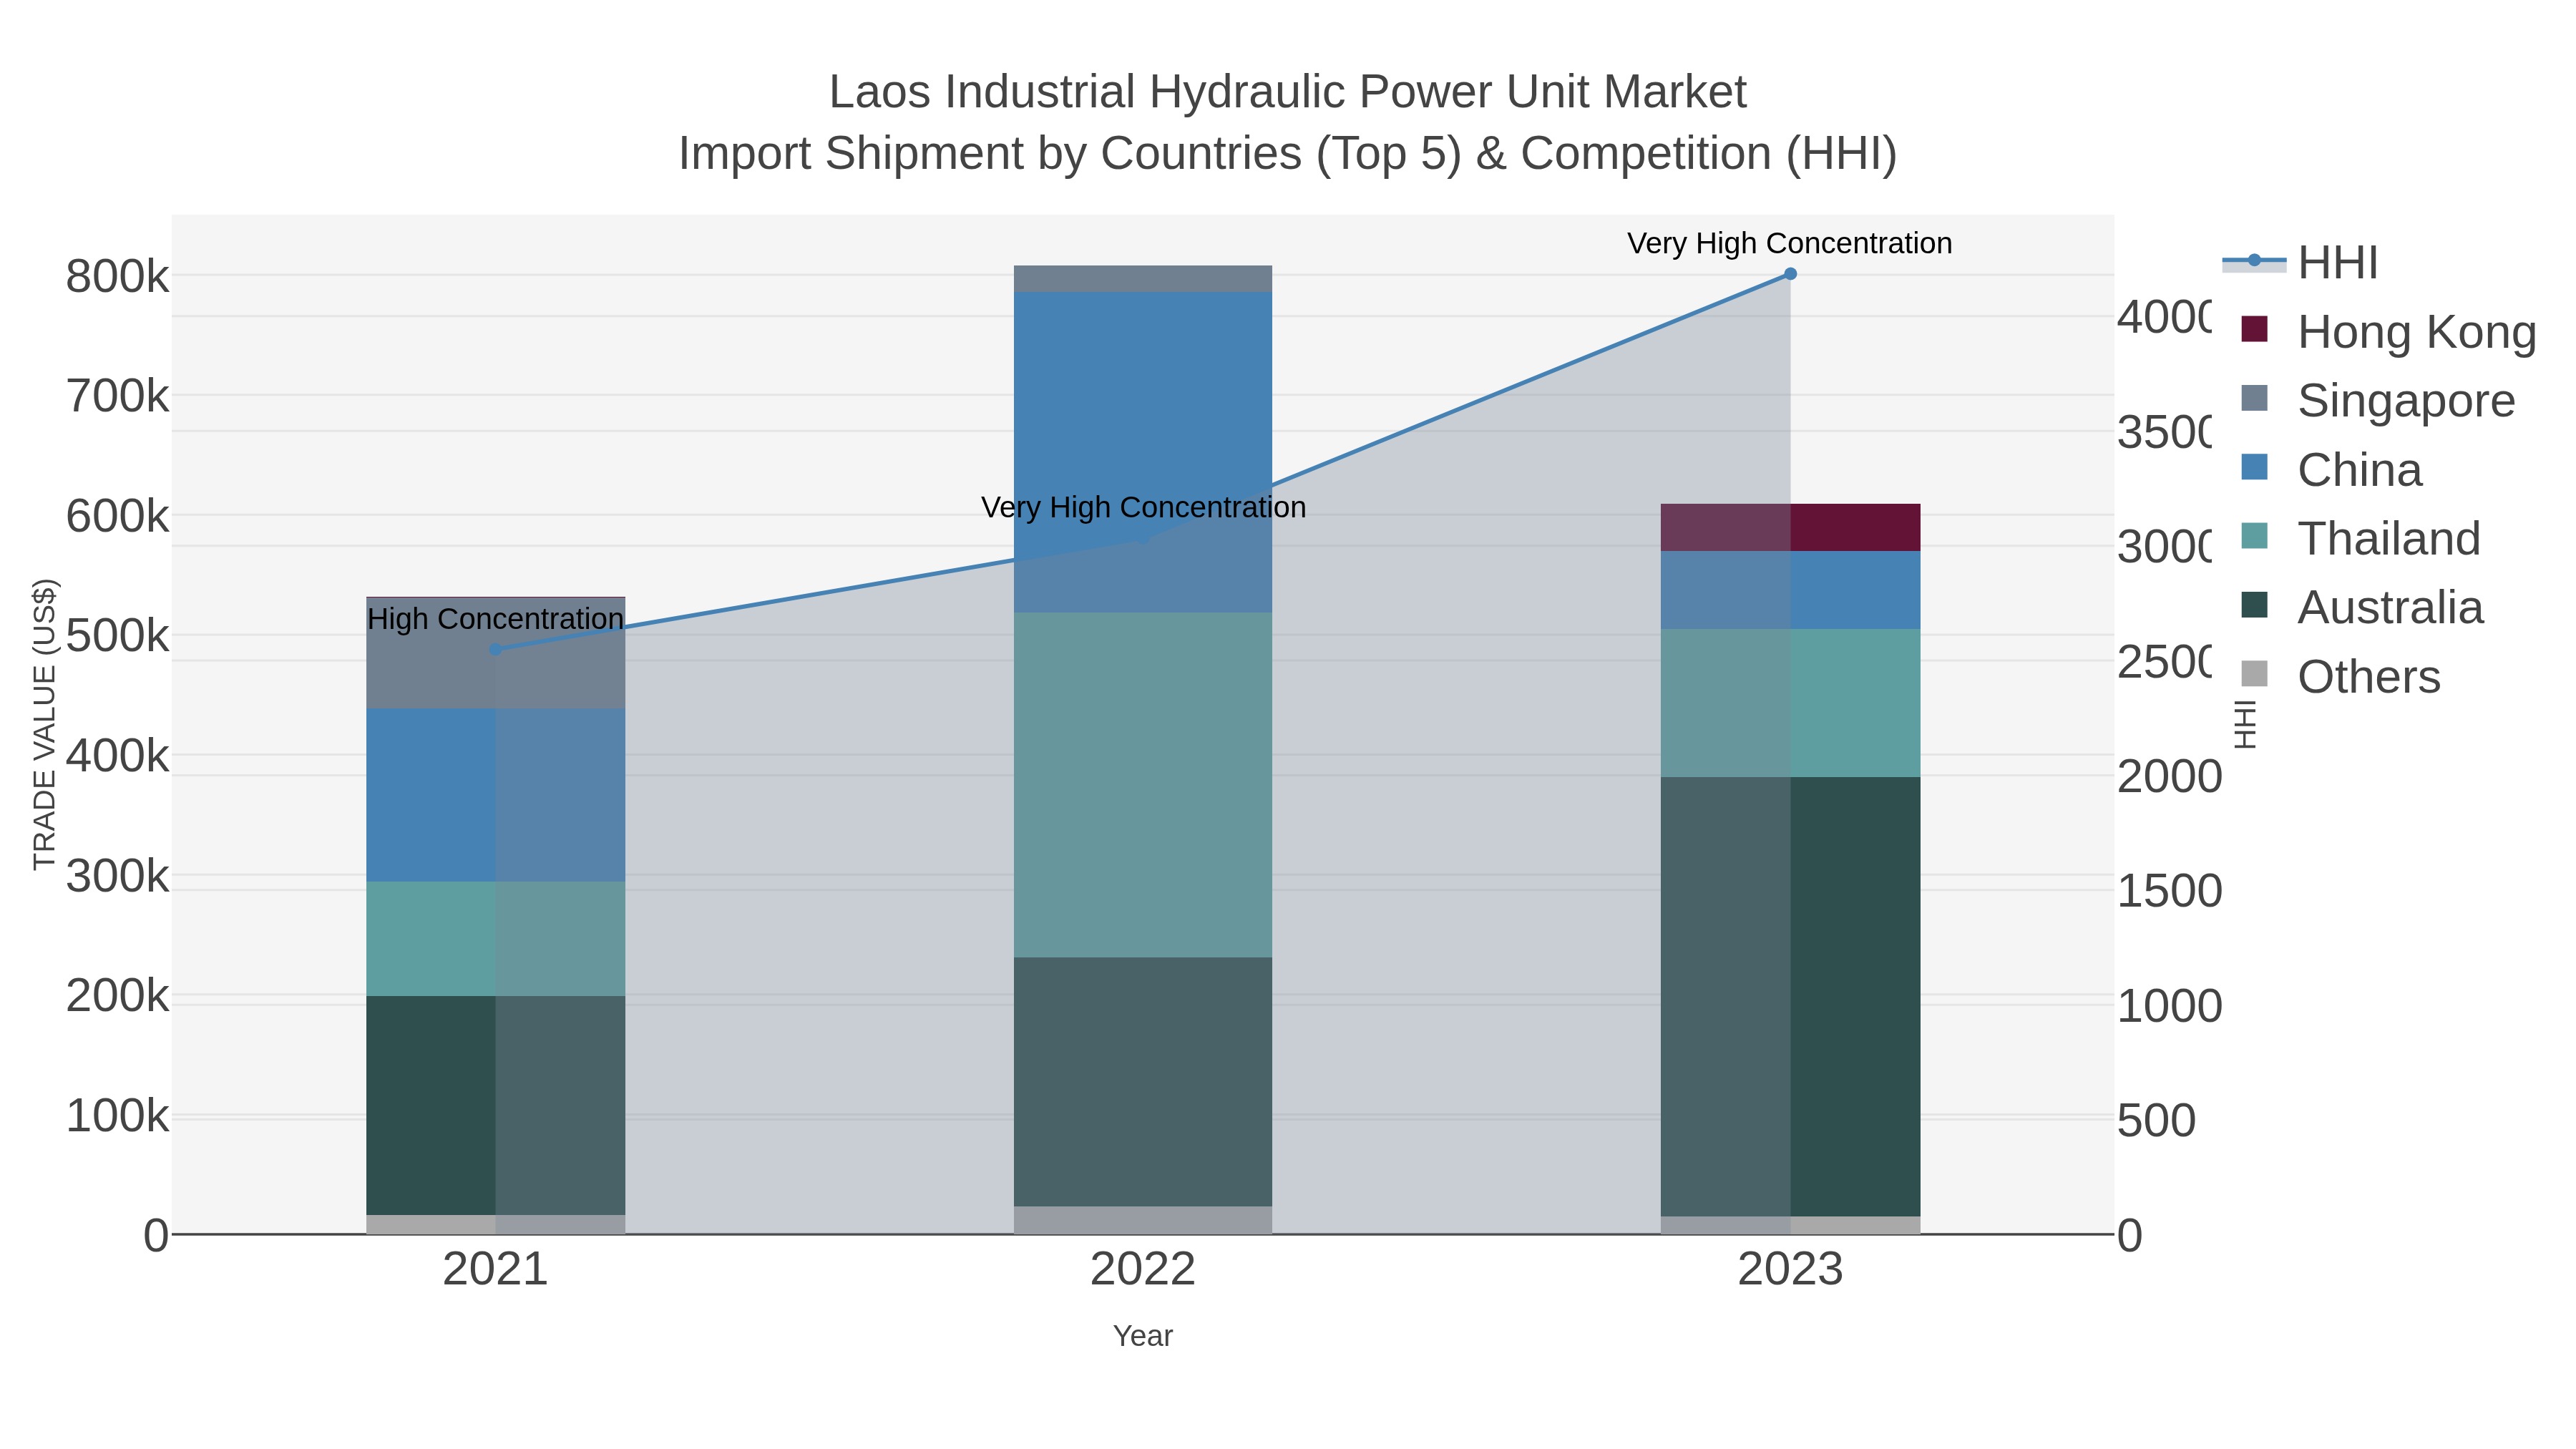Click the 2021 HHI data point marker
Viewport: 2576px width, 1449px height.
495,650
